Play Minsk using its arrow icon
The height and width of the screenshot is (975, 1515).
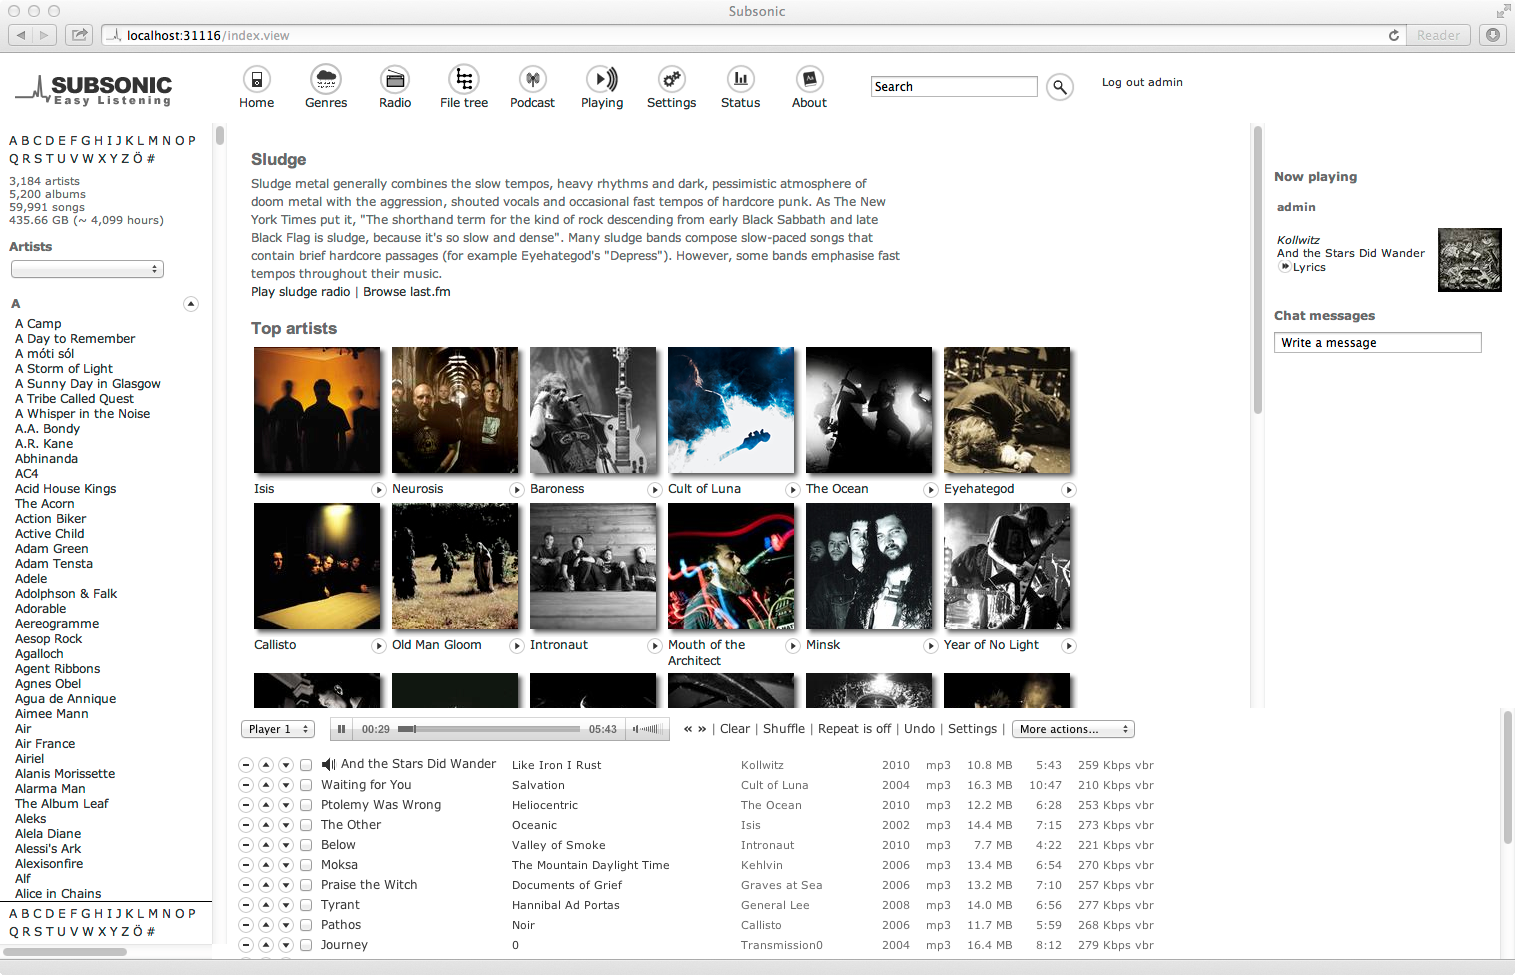pyautogui.click(x=931, y=646)
